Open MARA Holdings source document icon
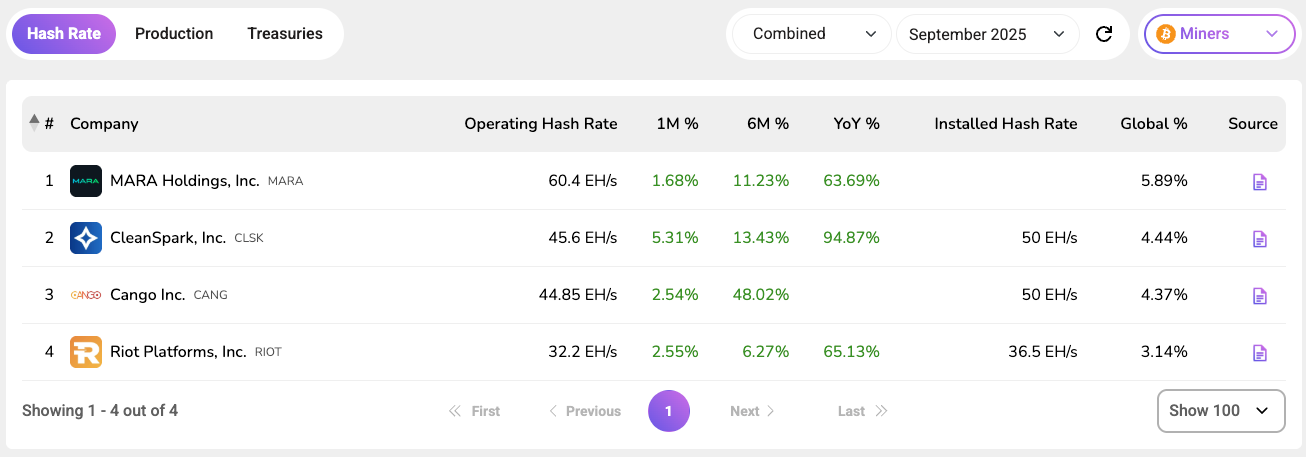 (1259, 182)
